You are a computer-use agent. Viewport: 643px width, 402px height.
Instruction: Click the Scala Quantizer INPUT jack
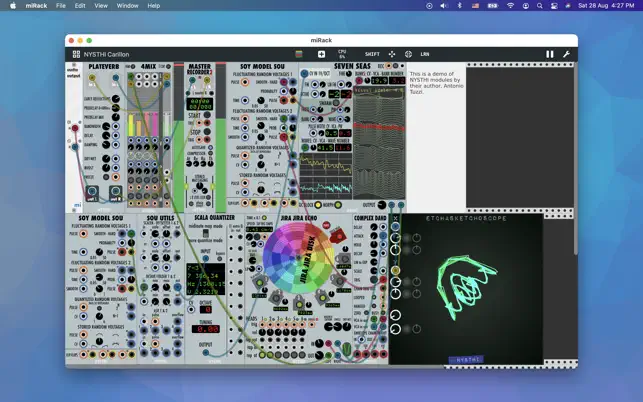(205, 258)
